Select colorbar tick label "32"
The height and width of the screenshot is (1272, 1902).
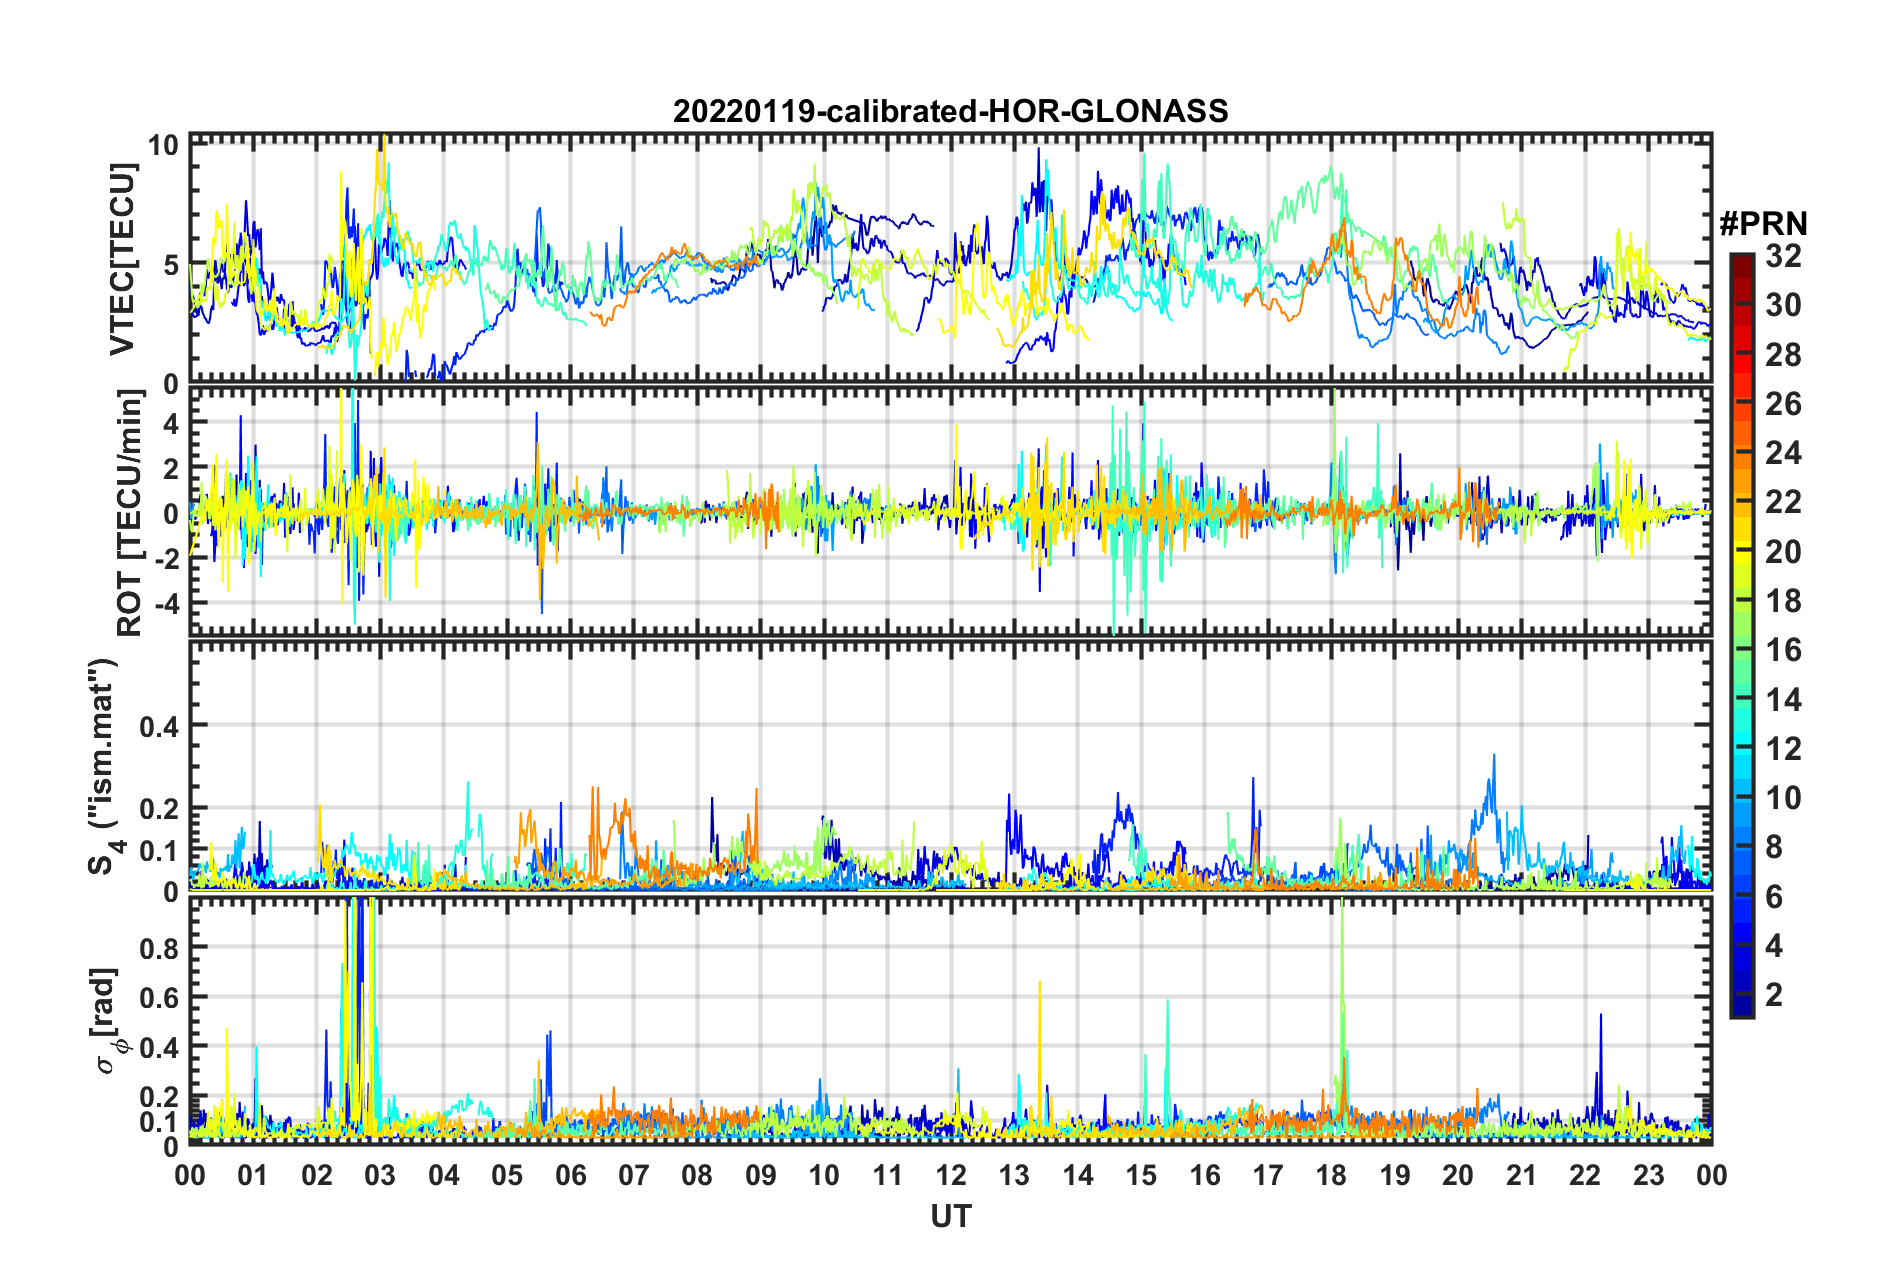(1784, 256)
